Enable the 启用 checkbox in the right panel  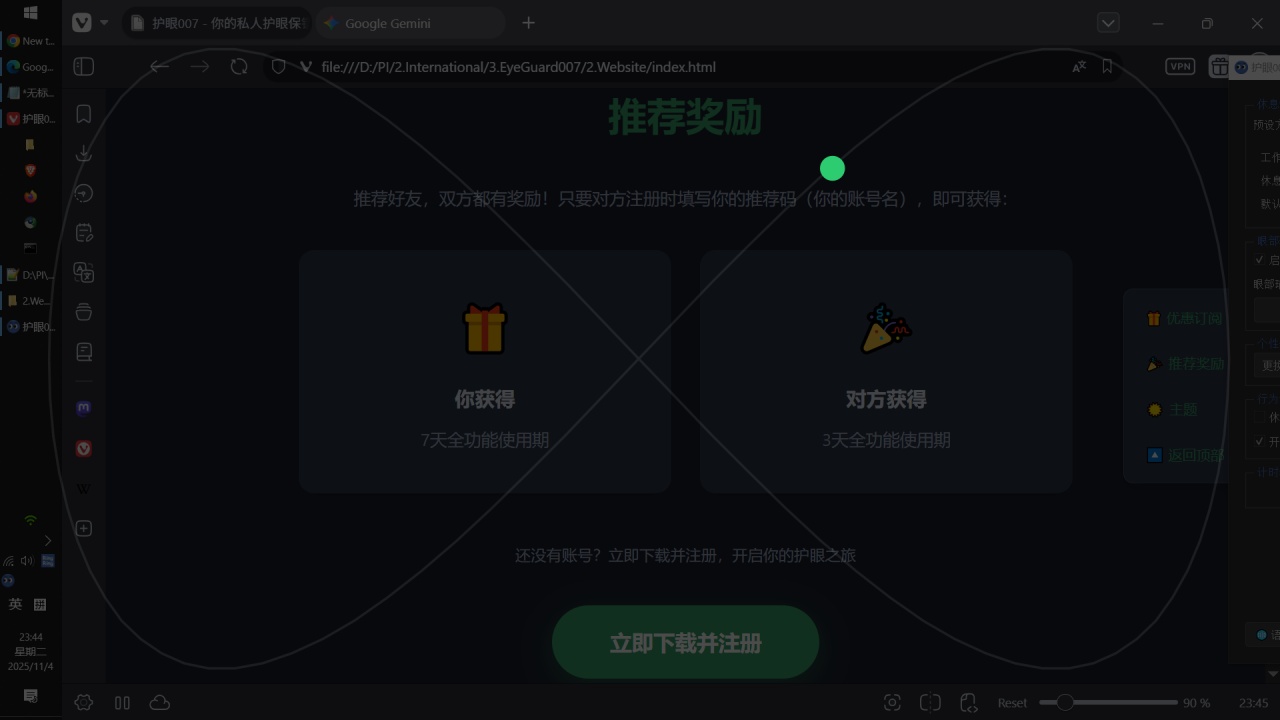pos(1258,259)
